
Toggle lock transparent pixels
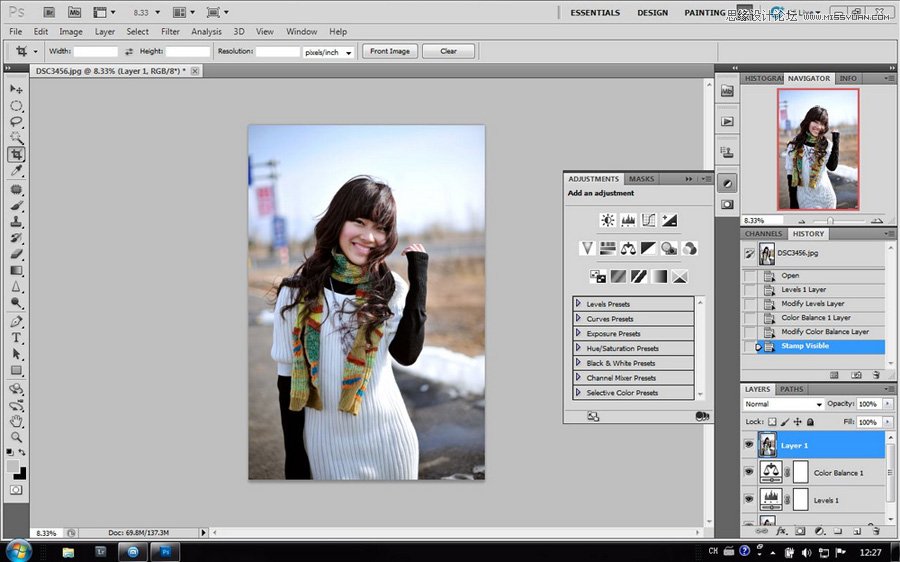(773, 422)
